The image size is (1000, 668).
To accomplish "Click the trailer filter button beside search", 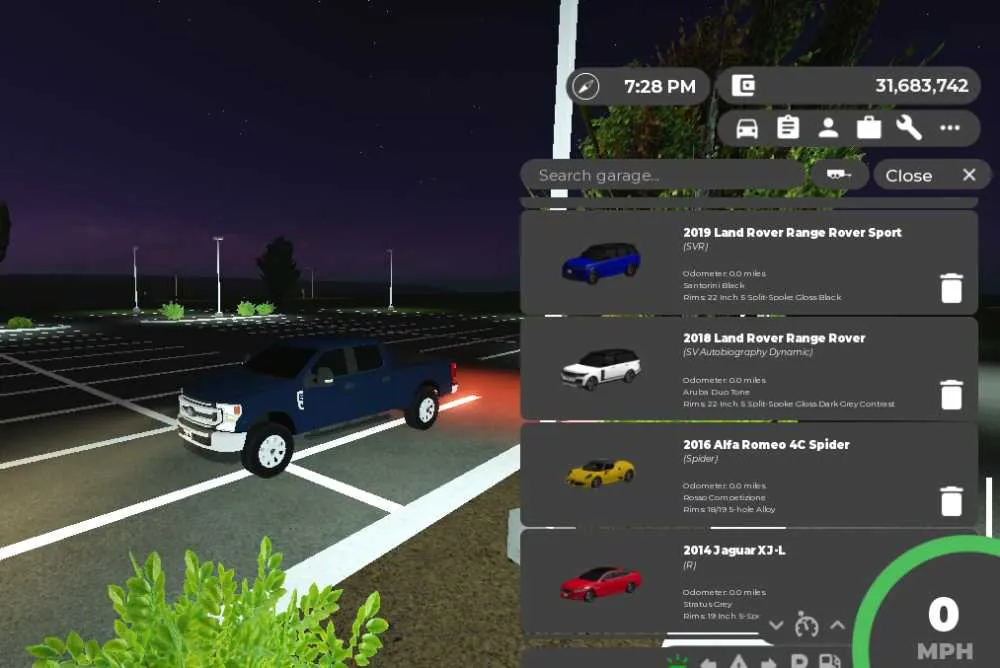I will click(839, 174).
